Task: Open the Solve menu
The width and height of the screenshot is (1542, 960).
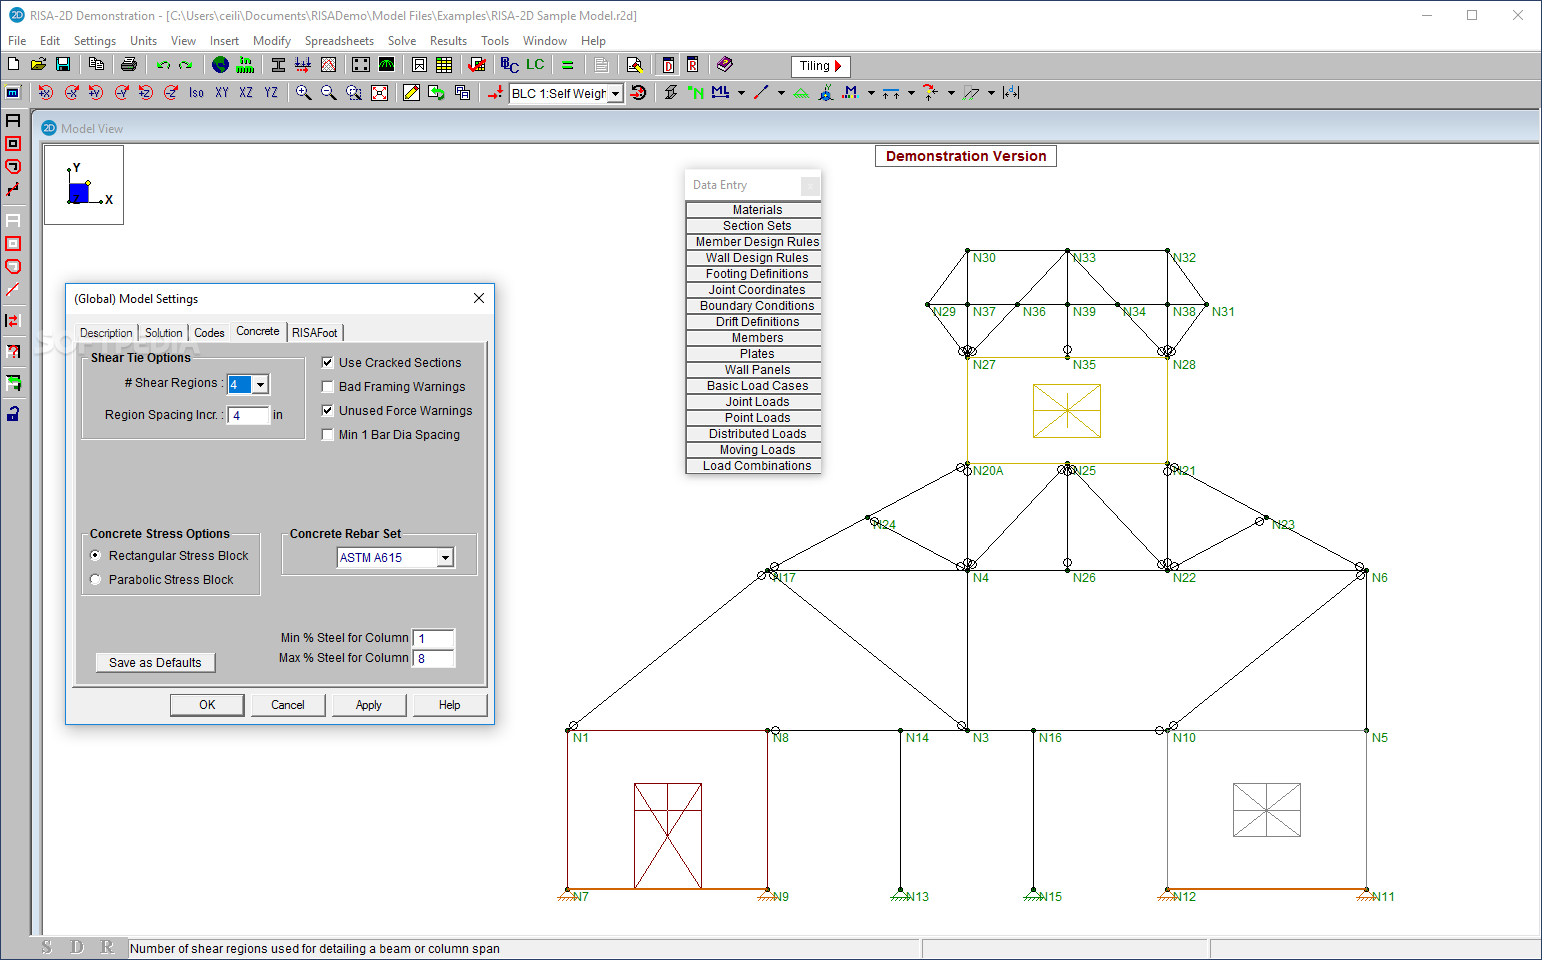Action: click(x=402, y=41)
